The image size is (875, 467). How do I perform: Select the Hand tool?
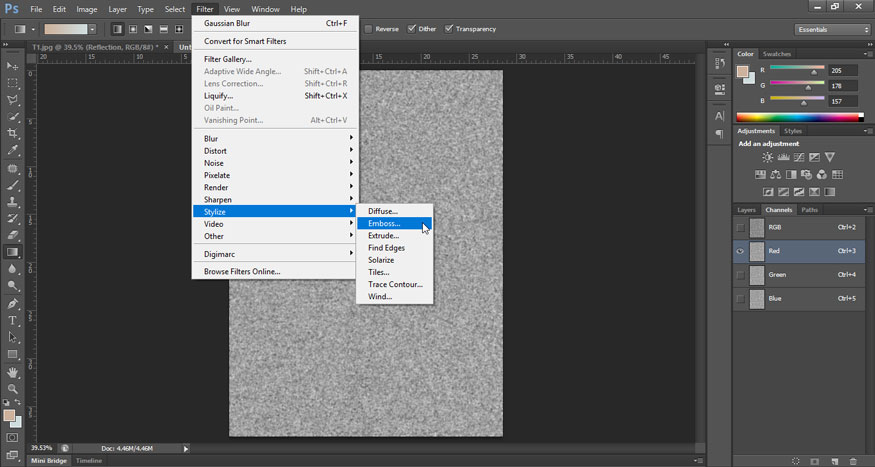tap(13, 372)
